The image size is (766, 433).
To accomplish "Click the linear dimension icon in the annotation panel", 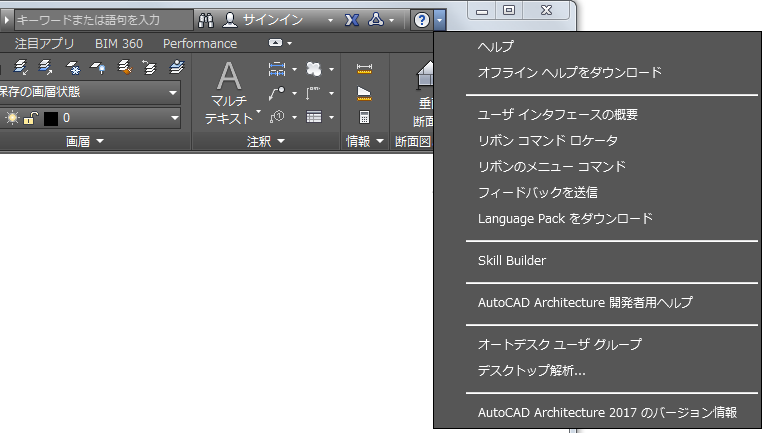I will click(277, 69).
